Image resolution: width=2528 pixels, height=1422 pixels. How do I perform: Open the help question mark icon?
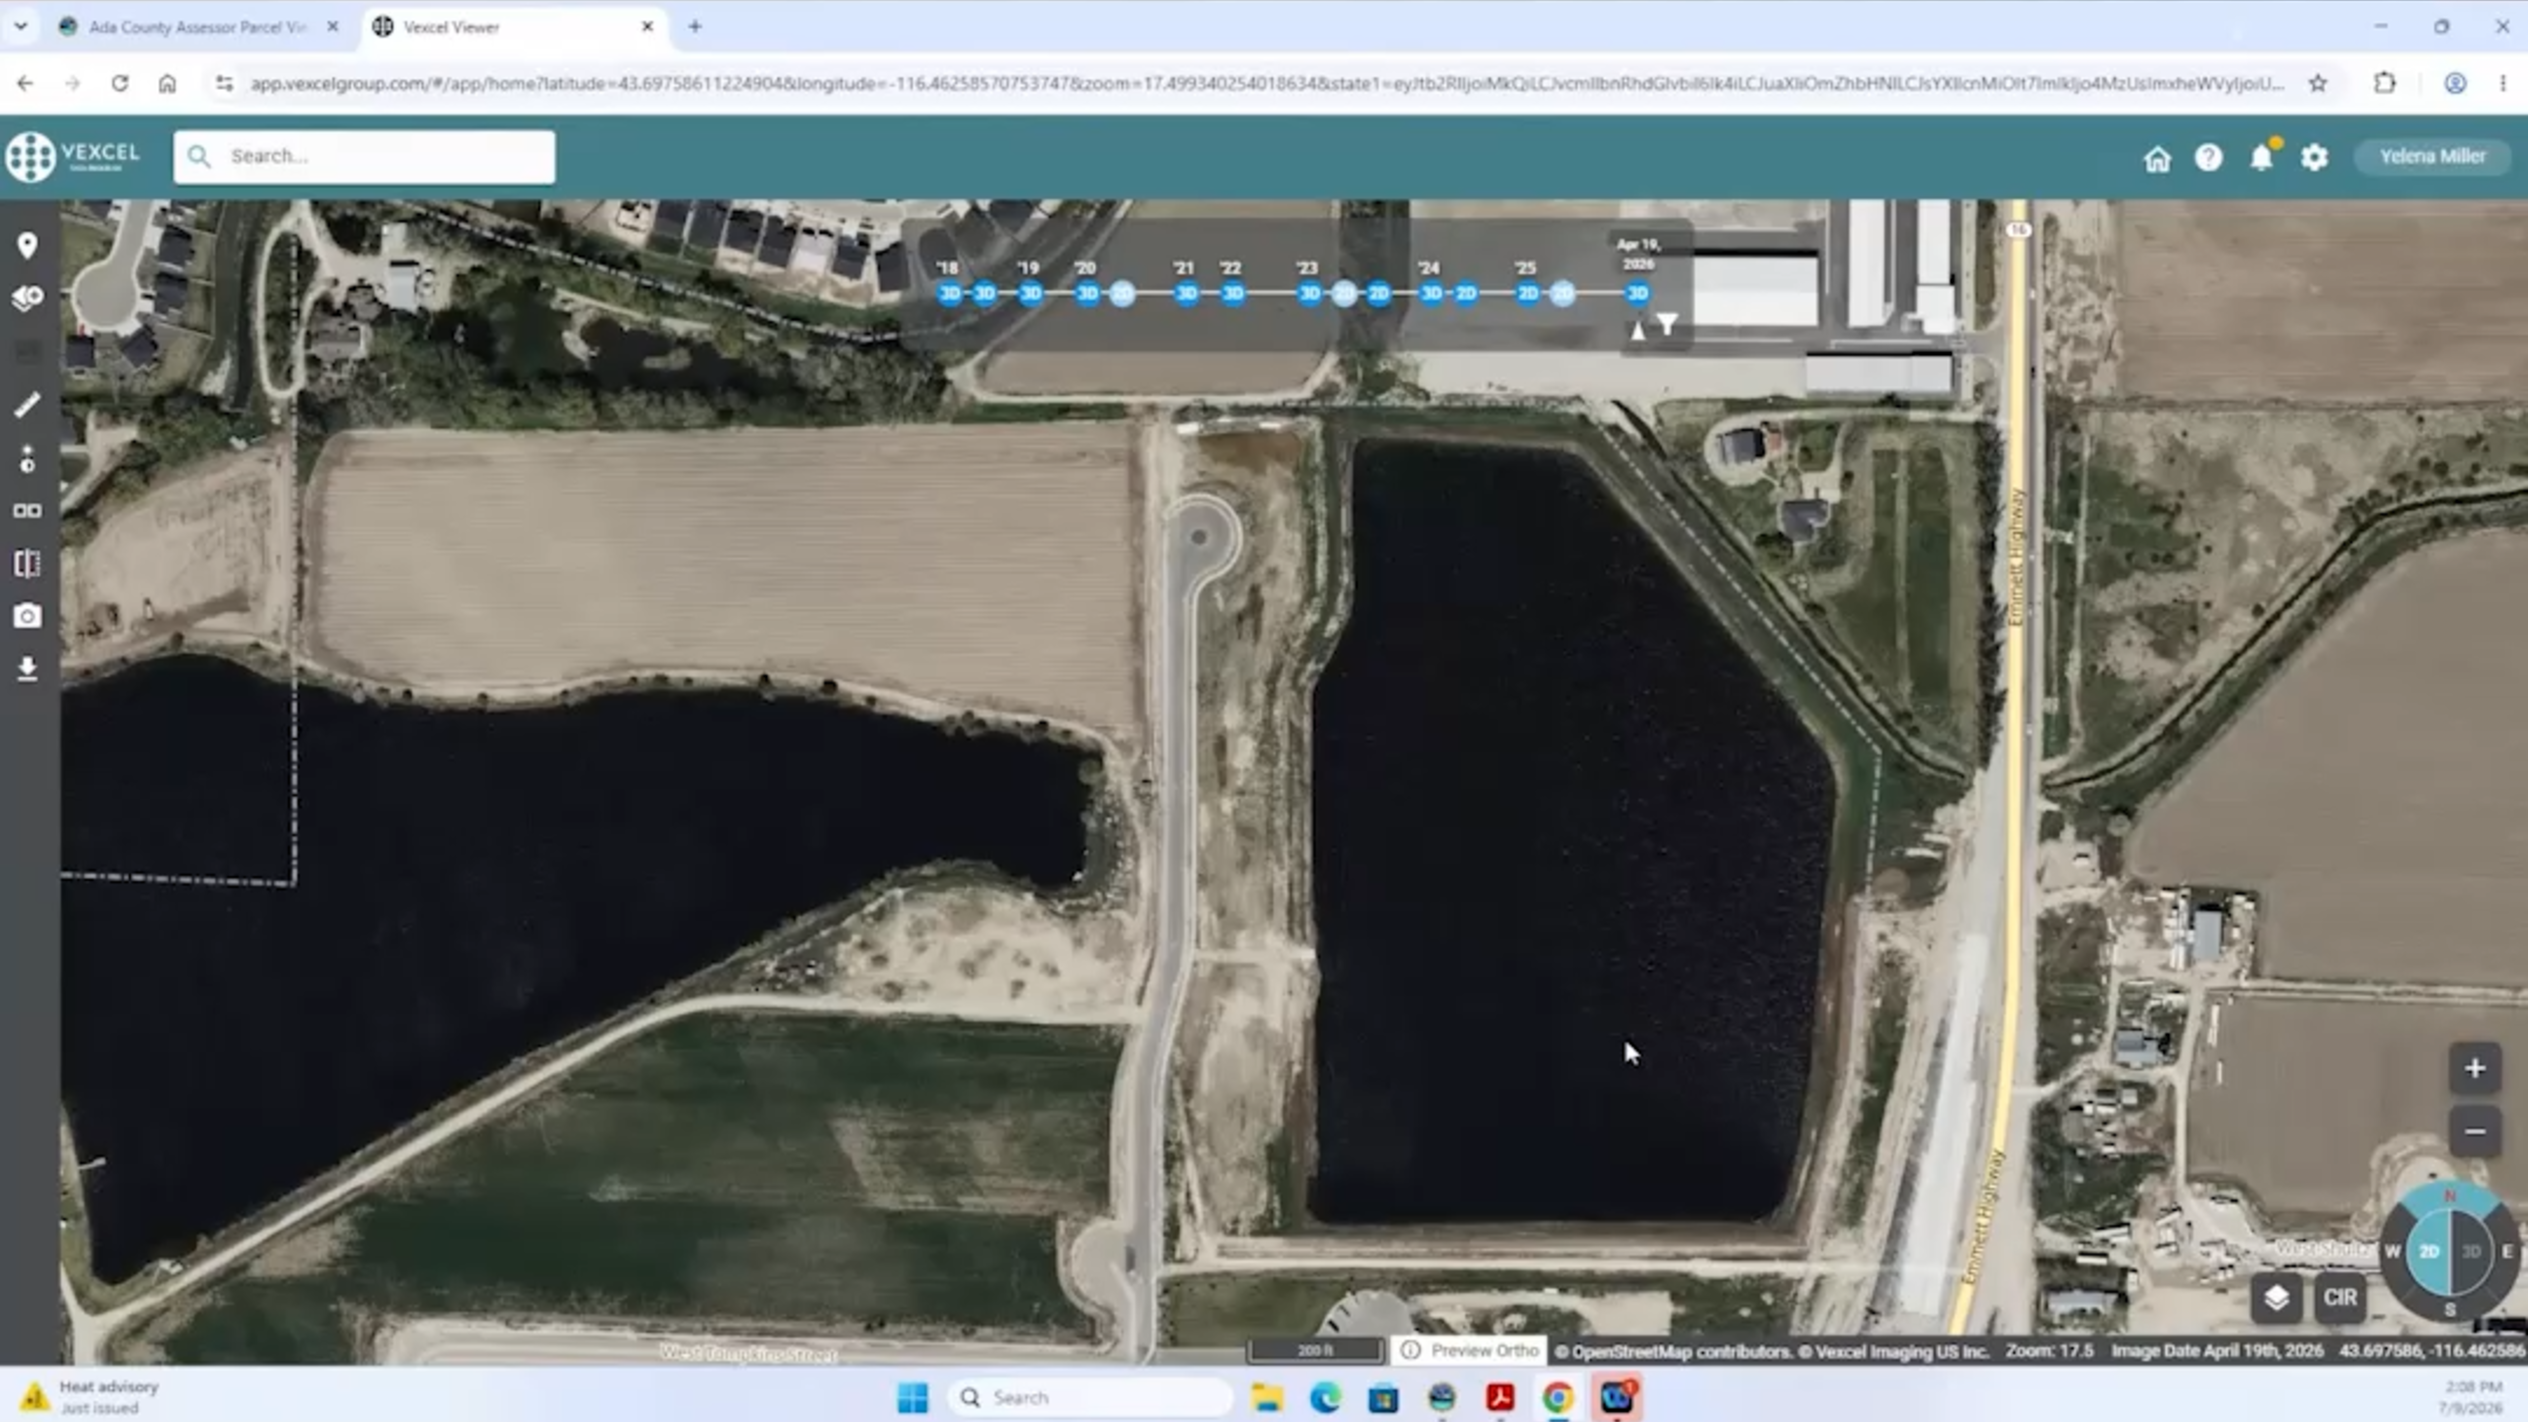point(2208,157)
